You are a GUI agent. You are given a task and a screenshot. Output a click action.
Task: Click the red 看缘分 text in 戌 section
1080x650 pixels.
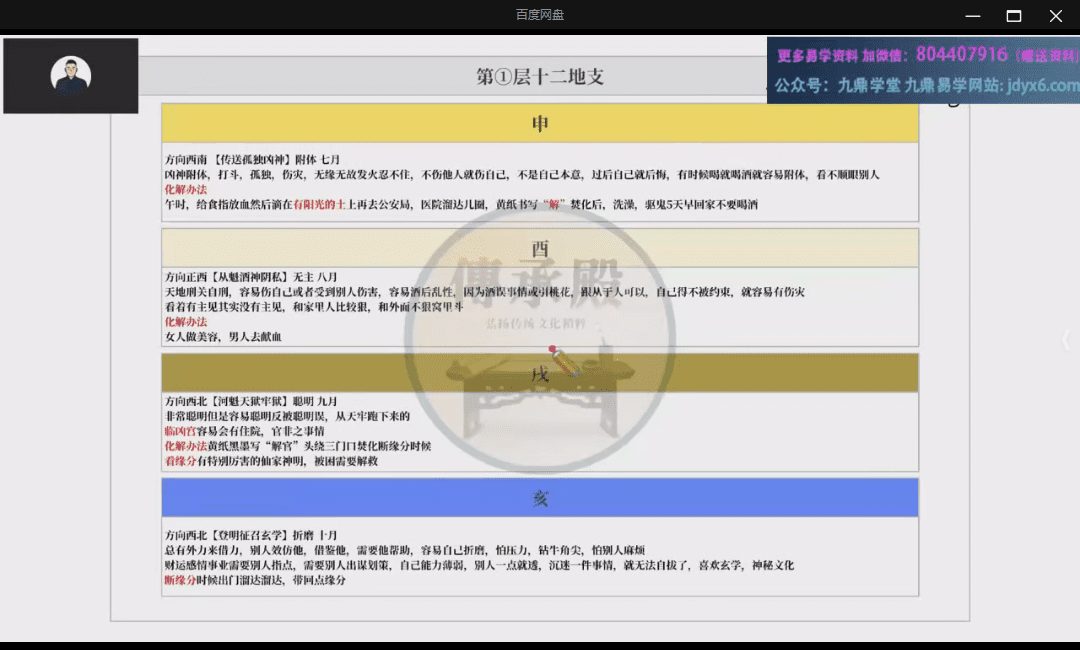click(x=180, y=461)
